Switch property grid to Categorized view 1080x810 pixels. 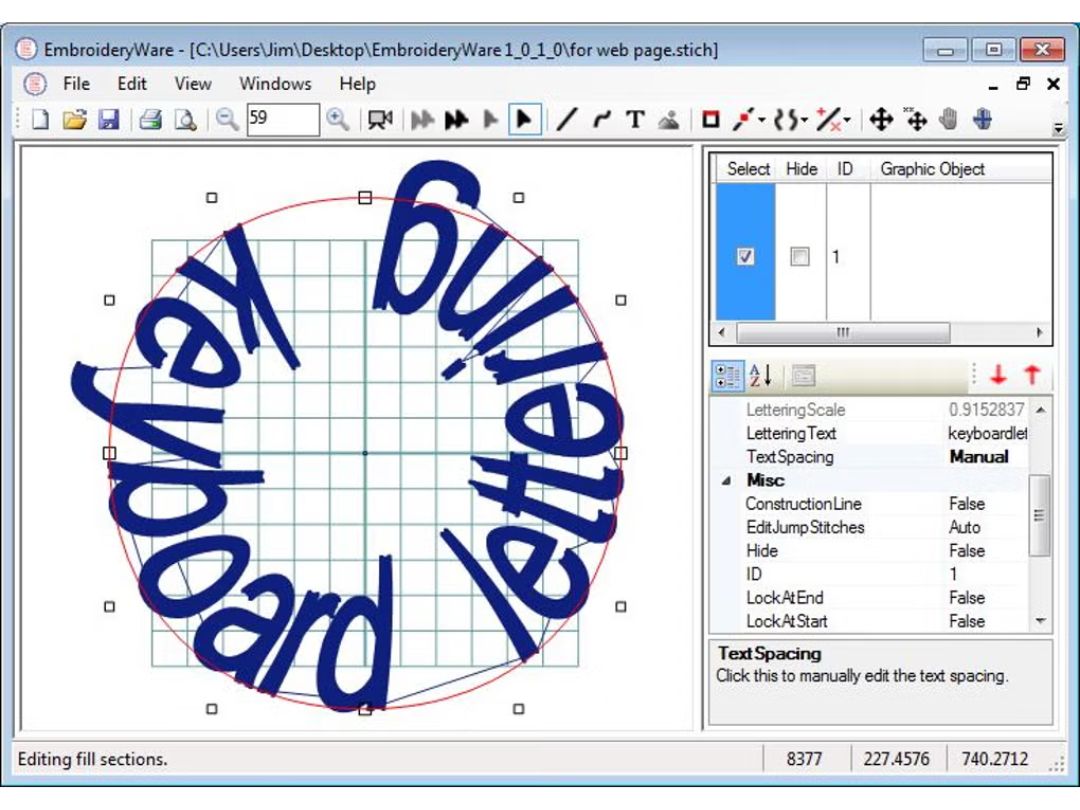click(727, 376)
